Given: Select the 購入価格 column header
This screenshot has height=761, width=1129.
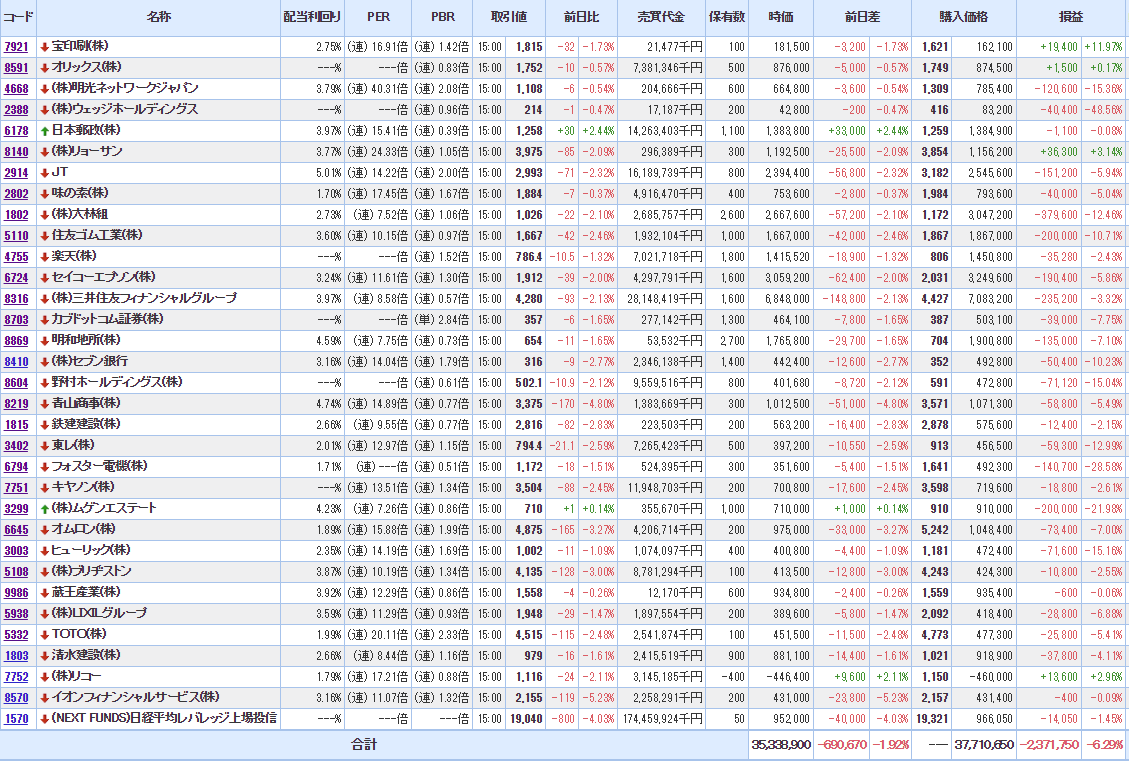Looking at the screenshot, I should click(963, 18).
